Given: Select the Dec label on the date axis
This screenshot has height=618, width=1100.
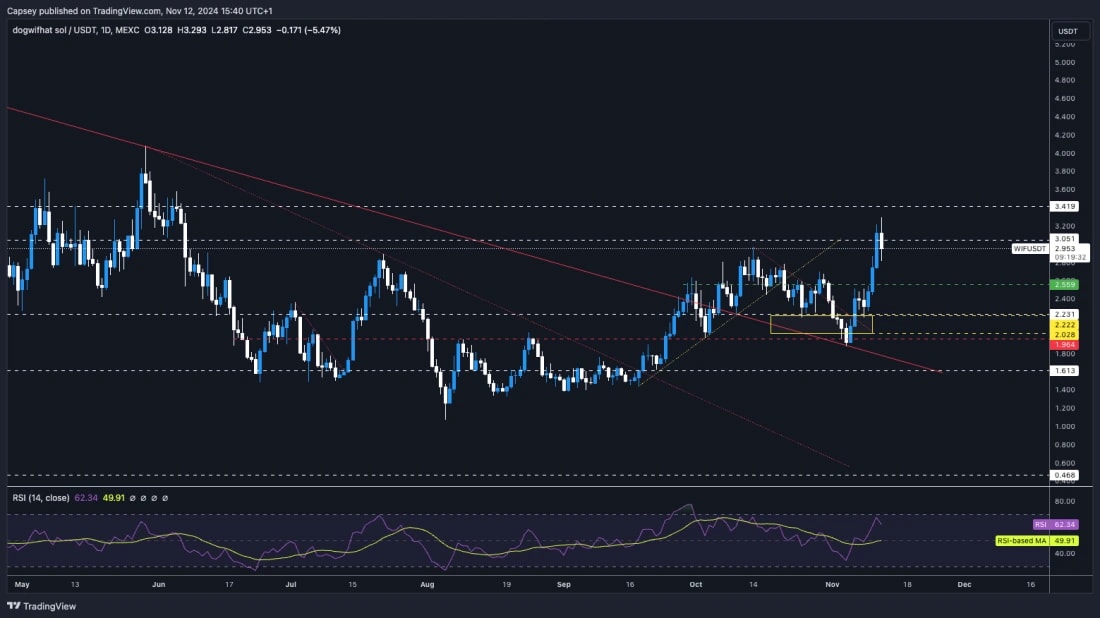Looking at the screenshot, I should coord(964,586).
